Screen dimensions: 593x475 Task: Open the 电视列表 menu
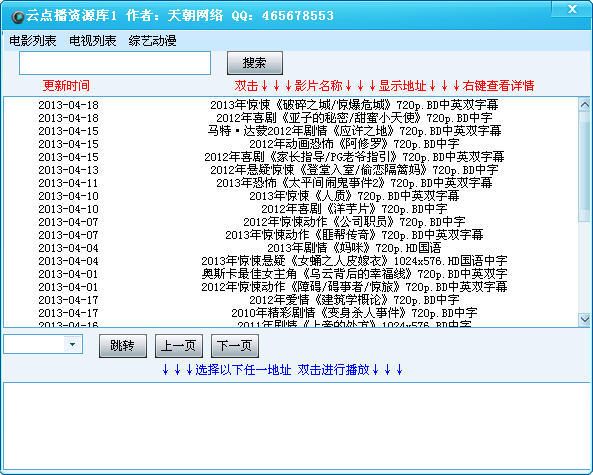[93, 40]
